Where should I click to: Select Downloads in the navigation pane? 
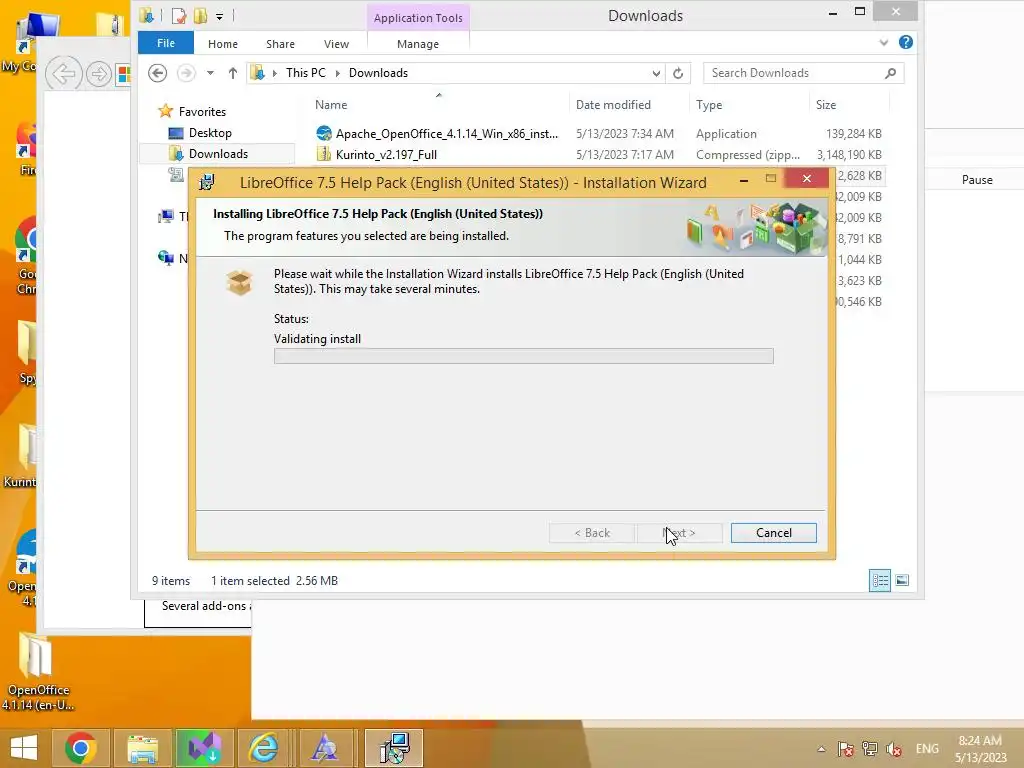[218, 153]
